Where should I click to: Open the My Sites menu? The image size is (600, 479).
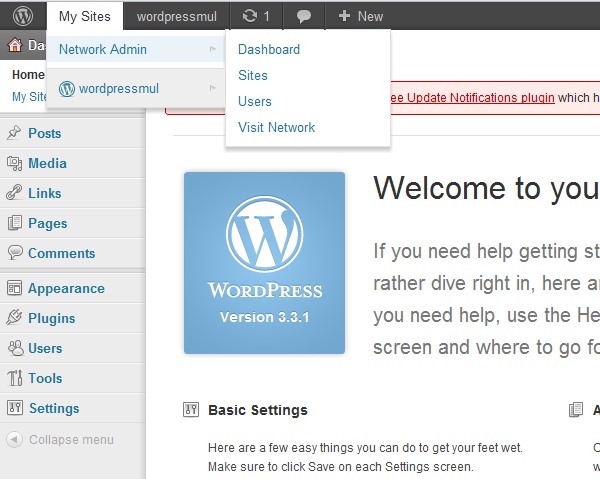coord(85,16)
